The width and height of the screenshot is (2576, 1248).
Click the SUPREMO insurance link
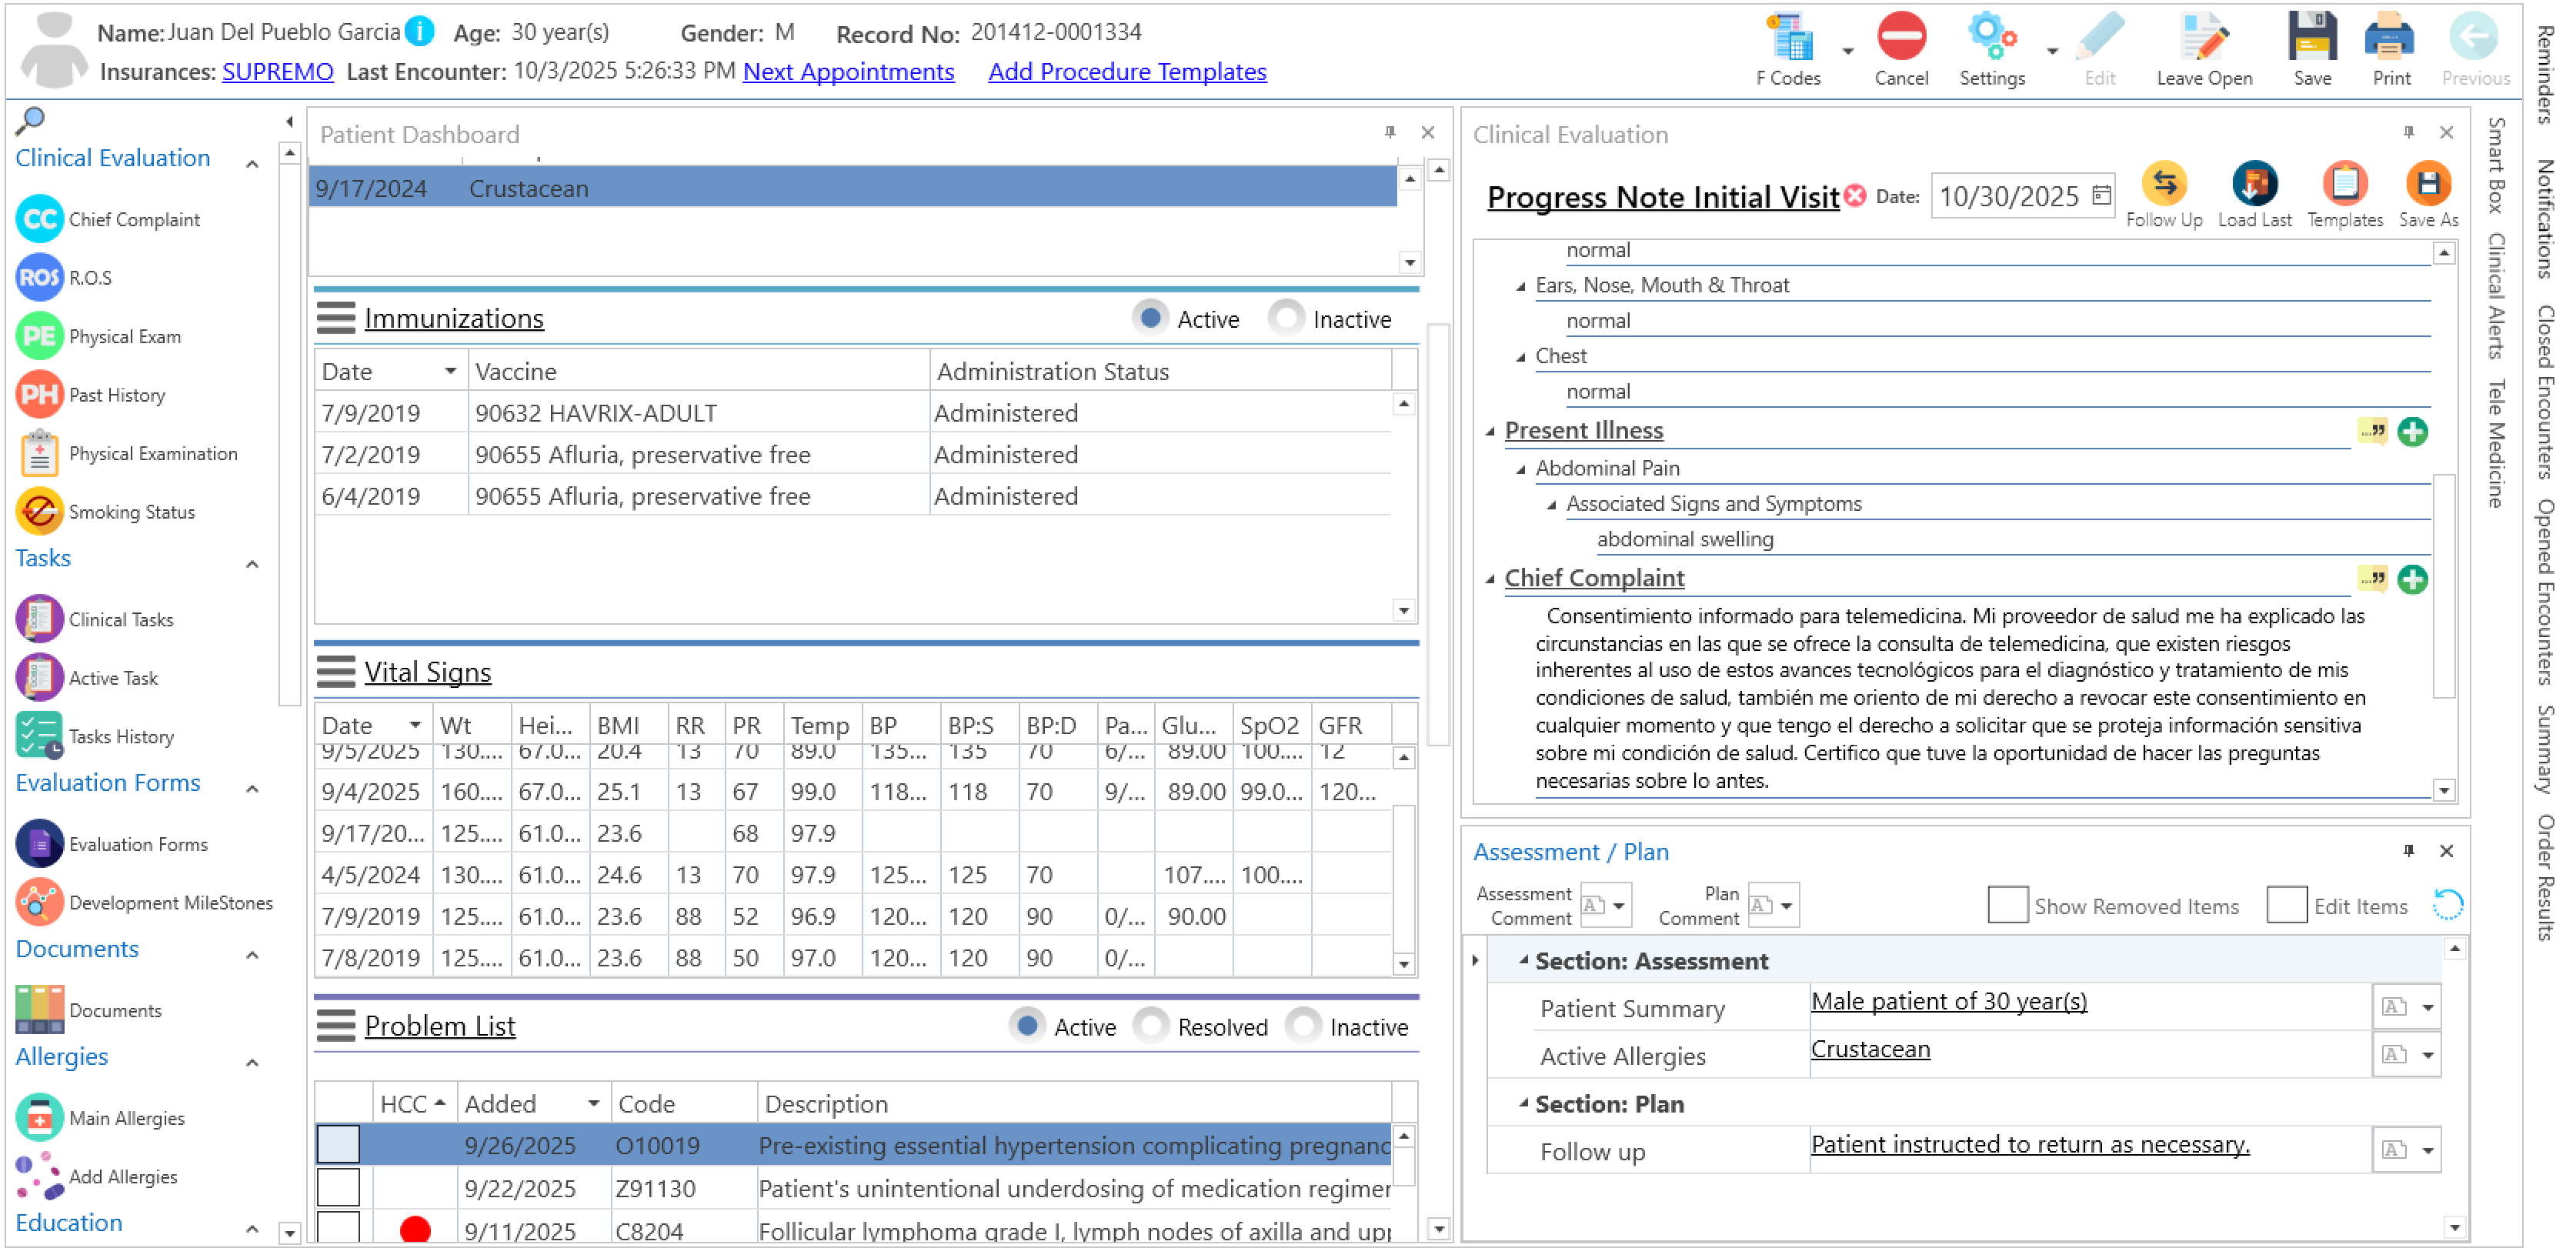click(x=277, y=72)
